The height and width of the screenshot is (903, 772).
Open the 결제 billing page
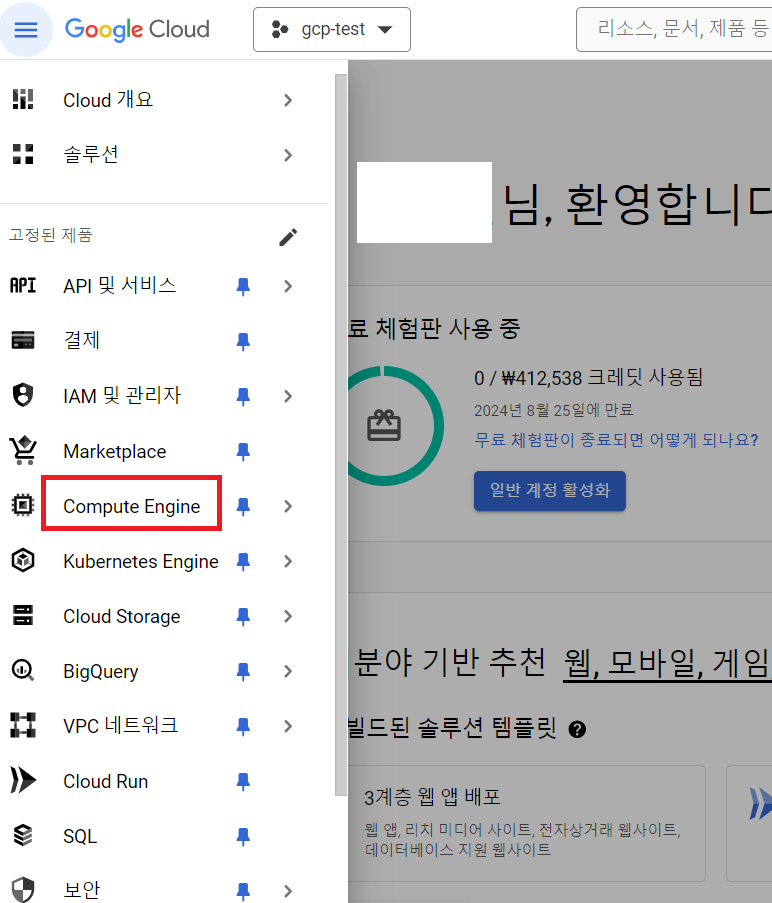pyautogui.click(x=82, y=340)
